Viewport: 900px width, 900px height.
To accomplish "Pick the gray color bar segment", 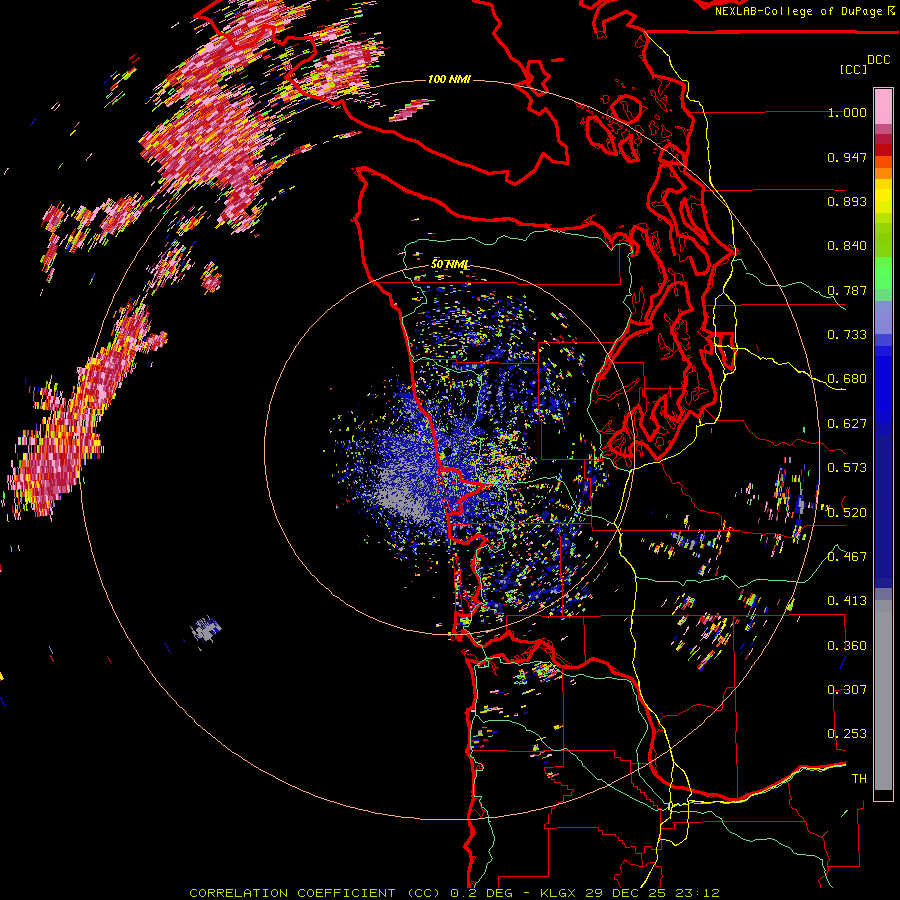I will coord(883,695).
